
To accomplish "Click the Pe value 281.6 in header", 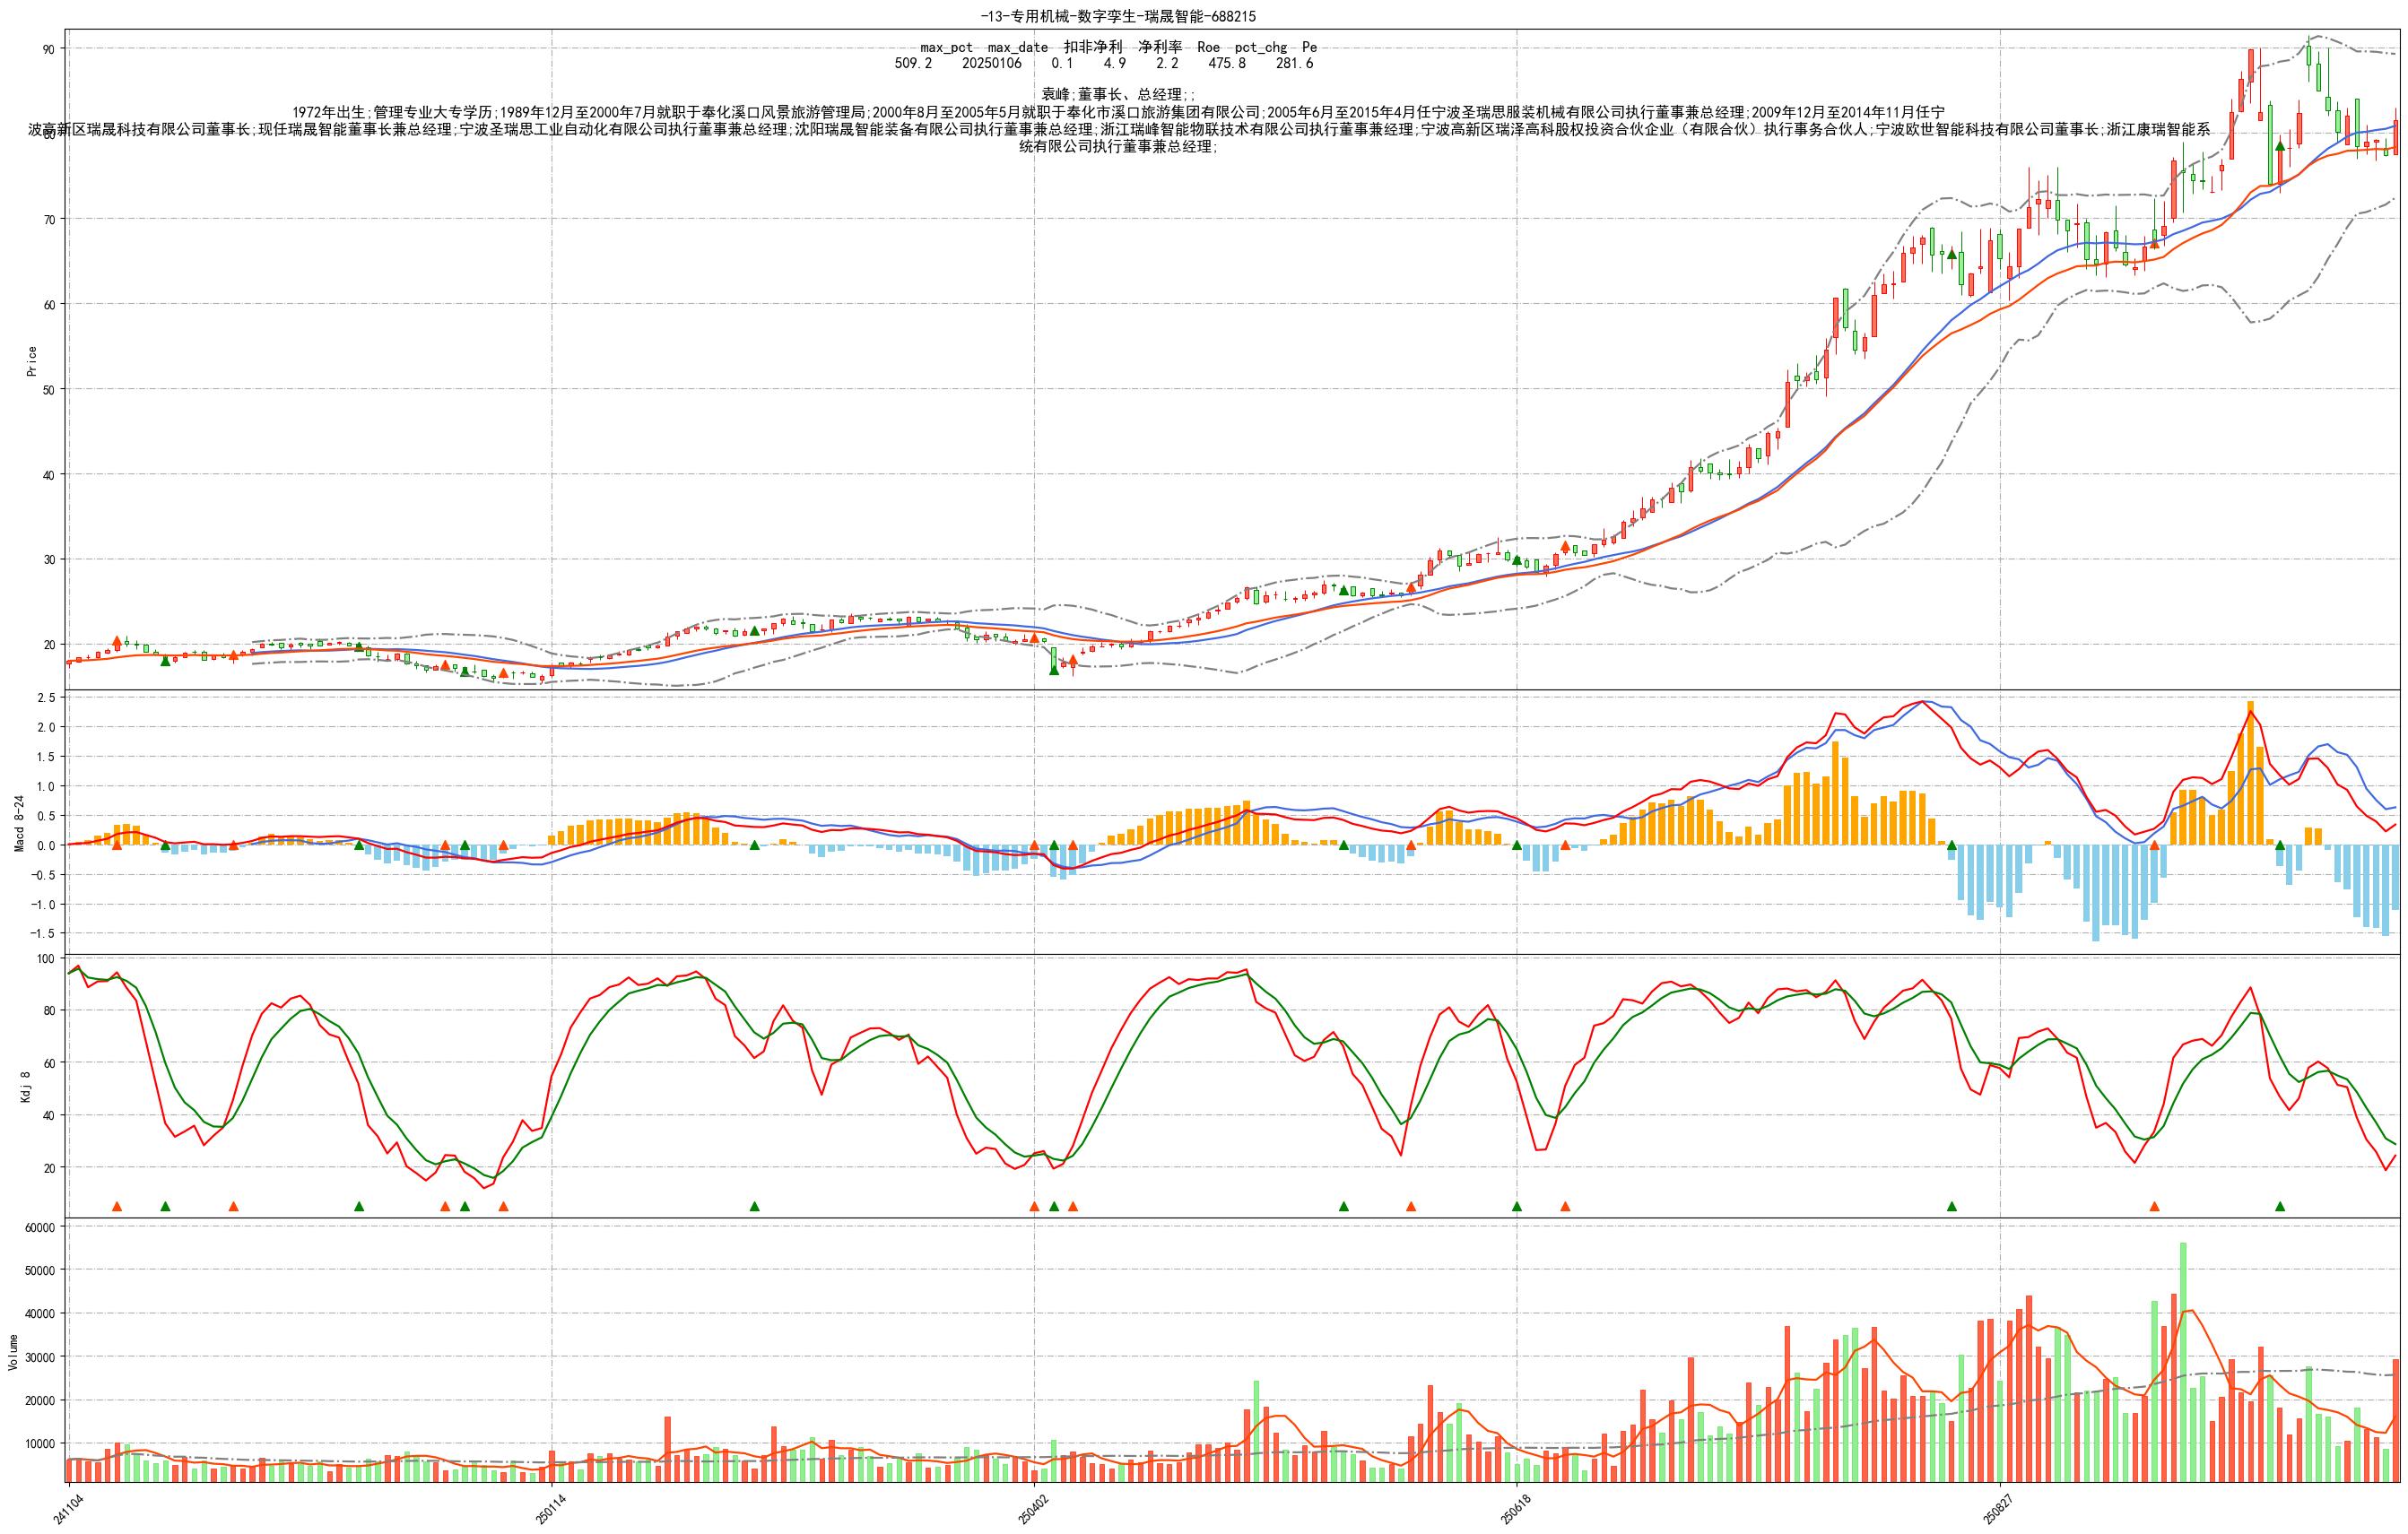I will pos(1294,63).
